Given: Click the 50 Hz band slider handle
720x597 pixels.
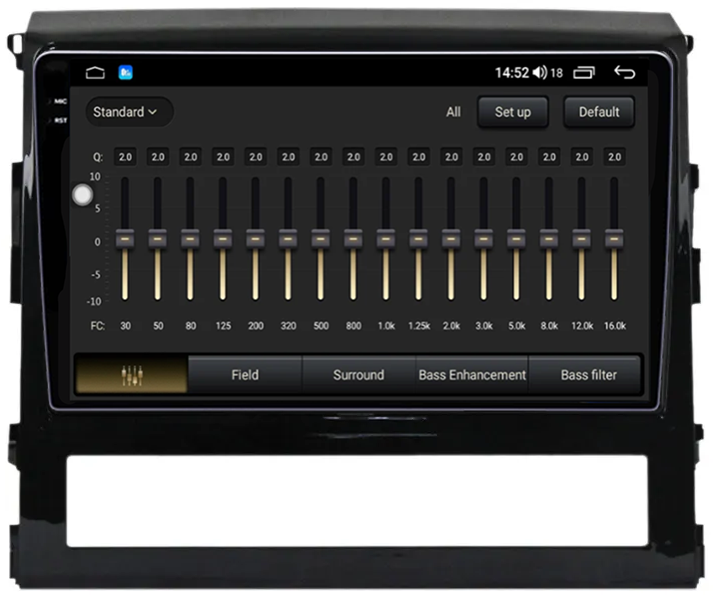Looking at the screenshot, I should (x=158, y=239).
